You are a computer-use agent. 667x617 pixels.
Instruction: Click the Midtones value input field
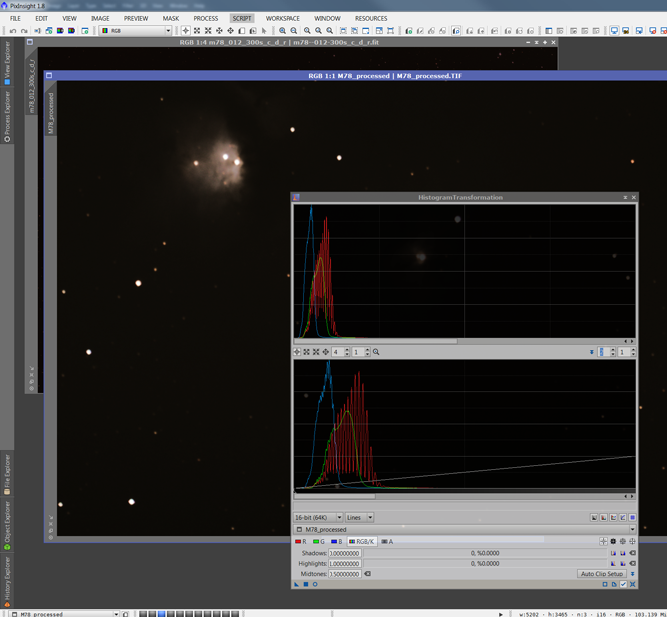(x=344, y=574)
